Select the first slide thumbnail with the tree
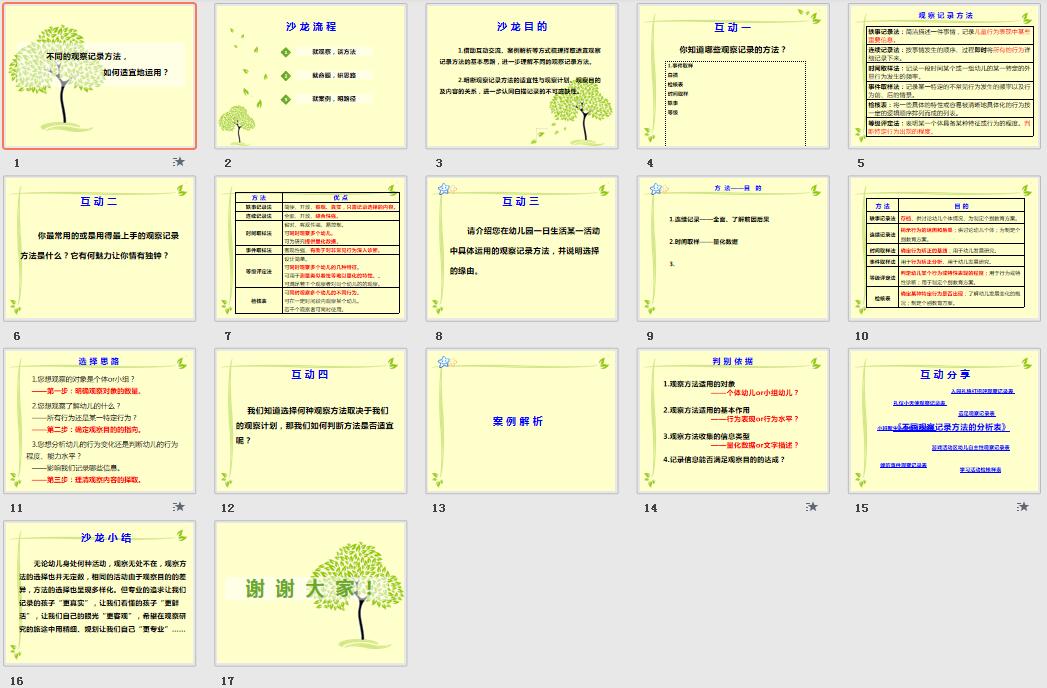The height and width of the screenshot is (688, 1047). (99, 76)
